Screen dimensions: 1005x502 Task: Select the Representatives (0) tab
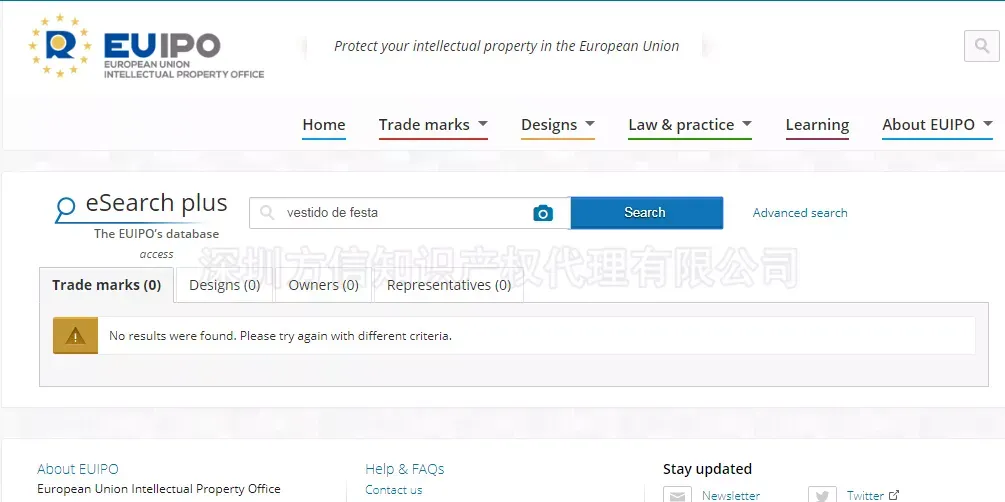[448, 285]
